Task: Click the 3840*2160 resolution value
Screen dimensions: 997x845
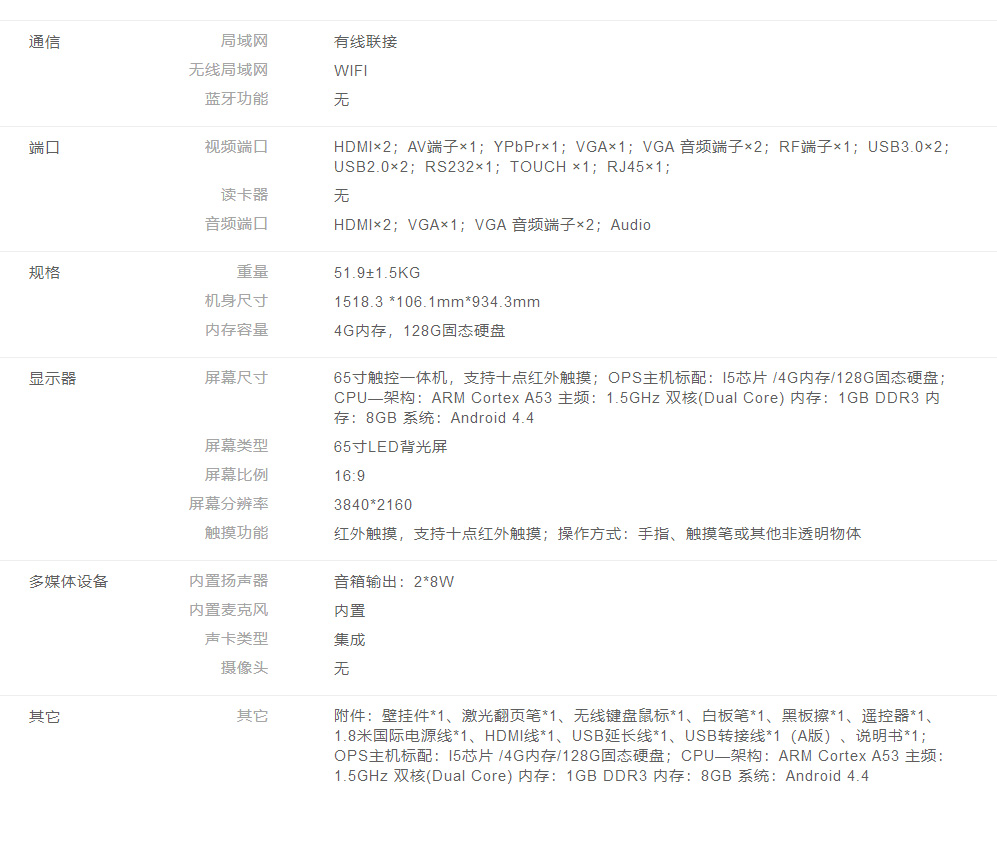Action: pyautogui.click(x=373, y=505)
